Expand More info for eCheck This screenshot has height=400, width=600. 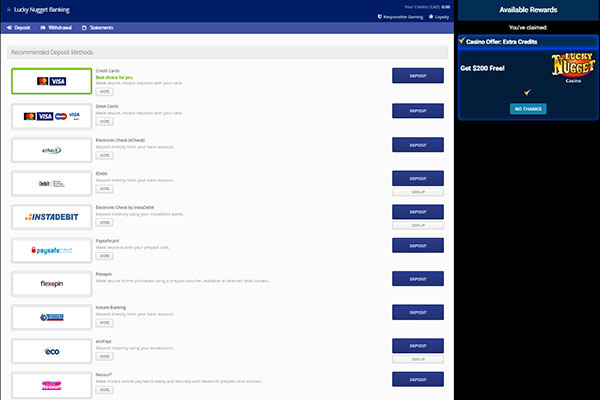[104, 155]
